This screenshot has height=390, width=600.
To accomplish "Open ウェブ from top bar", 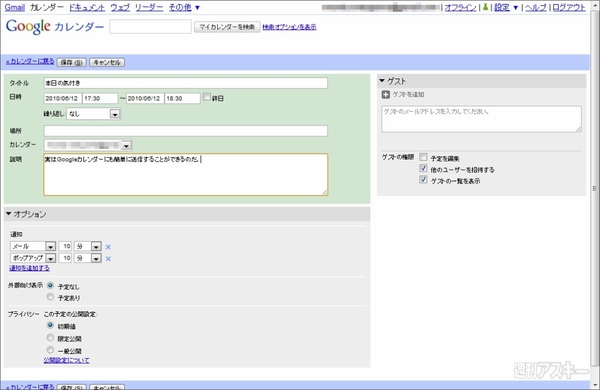I will click(120, 7).
